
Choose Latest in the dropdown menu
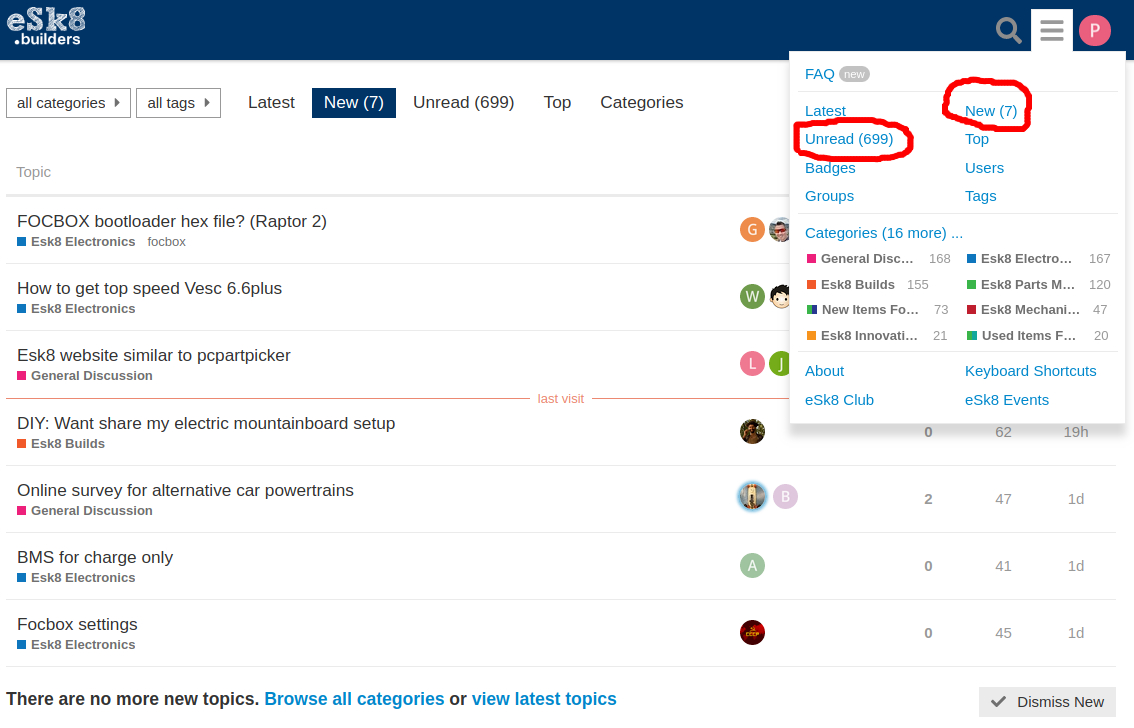click(825, 111)
